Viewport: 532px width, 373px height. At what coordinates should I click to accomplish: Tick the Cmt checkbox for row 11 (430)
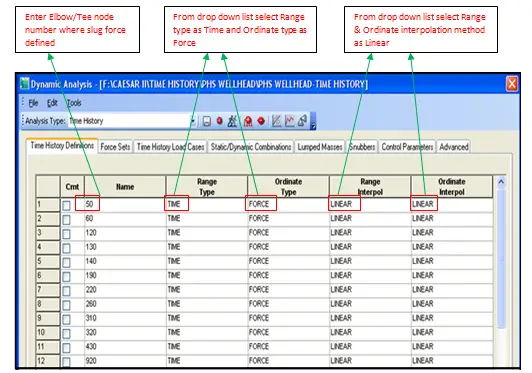(66, 348)
